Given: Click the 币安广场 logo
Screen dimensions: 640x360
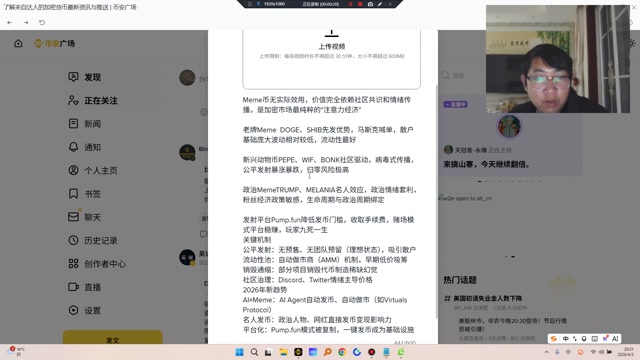Looking at the screenshot, I should pos(54,43).
